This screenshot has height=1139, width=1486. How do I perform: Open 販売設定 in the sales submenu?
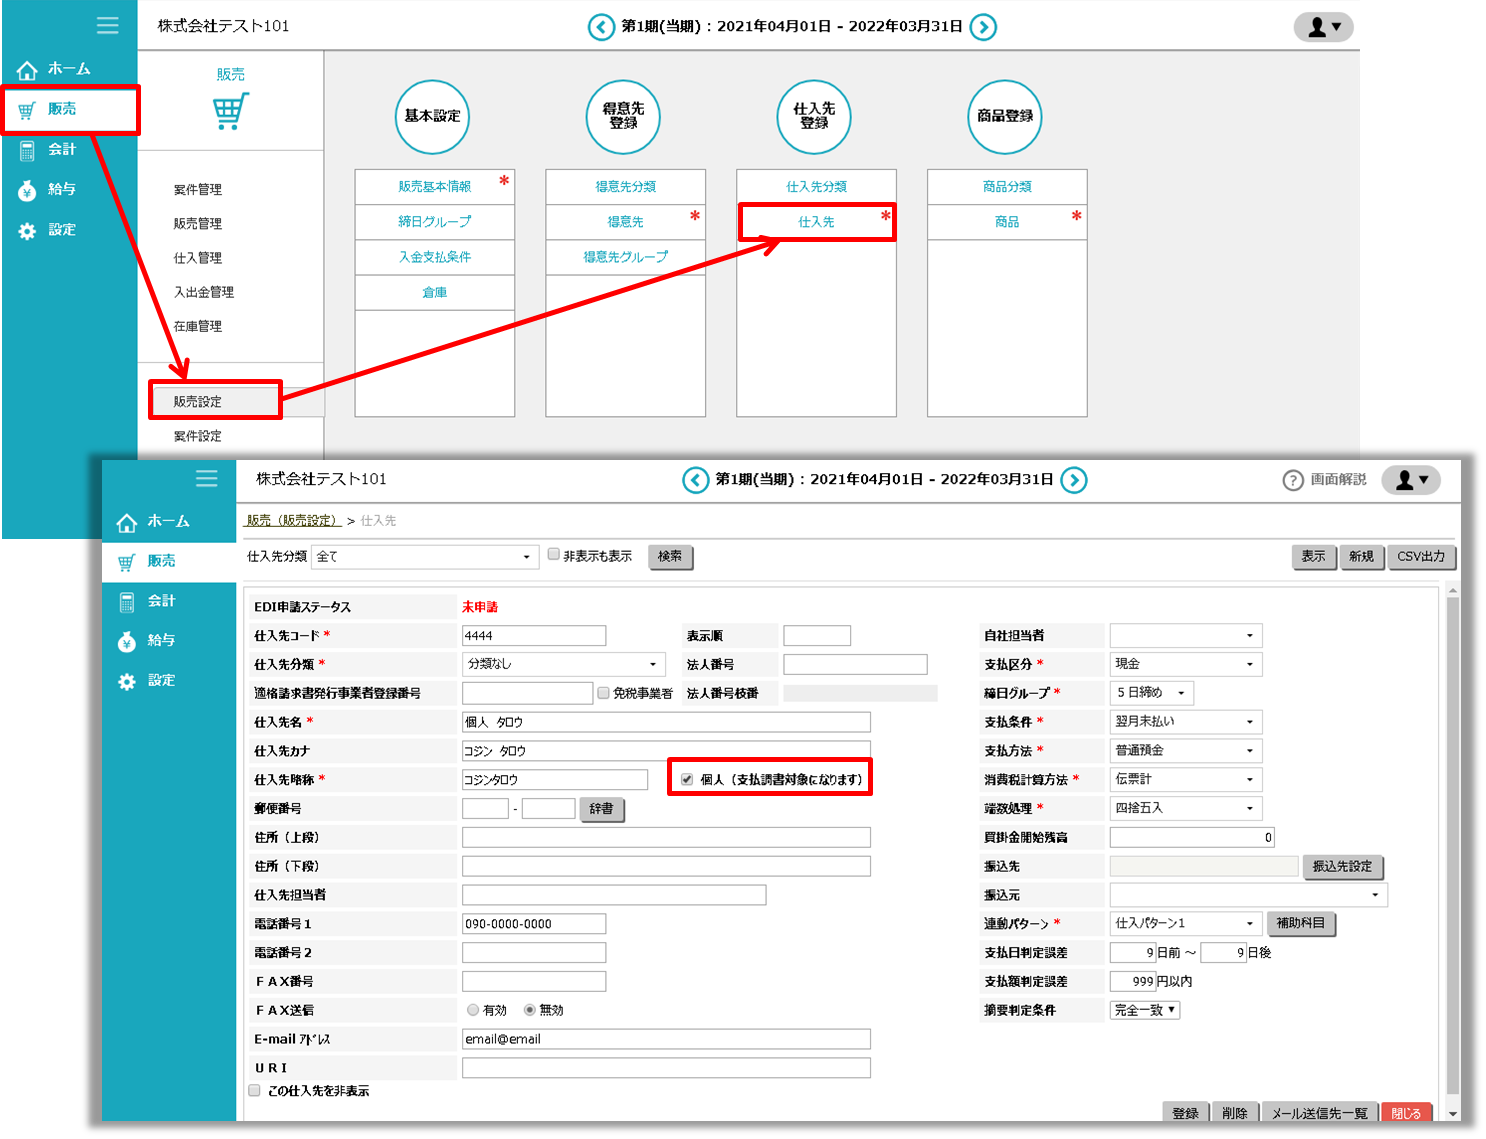(x=198, y=401)
